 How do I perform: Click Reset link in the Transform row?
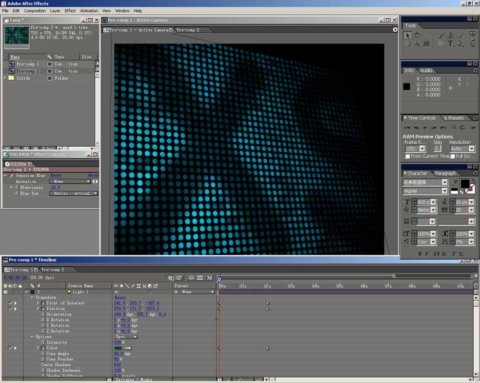click(120, 297)
